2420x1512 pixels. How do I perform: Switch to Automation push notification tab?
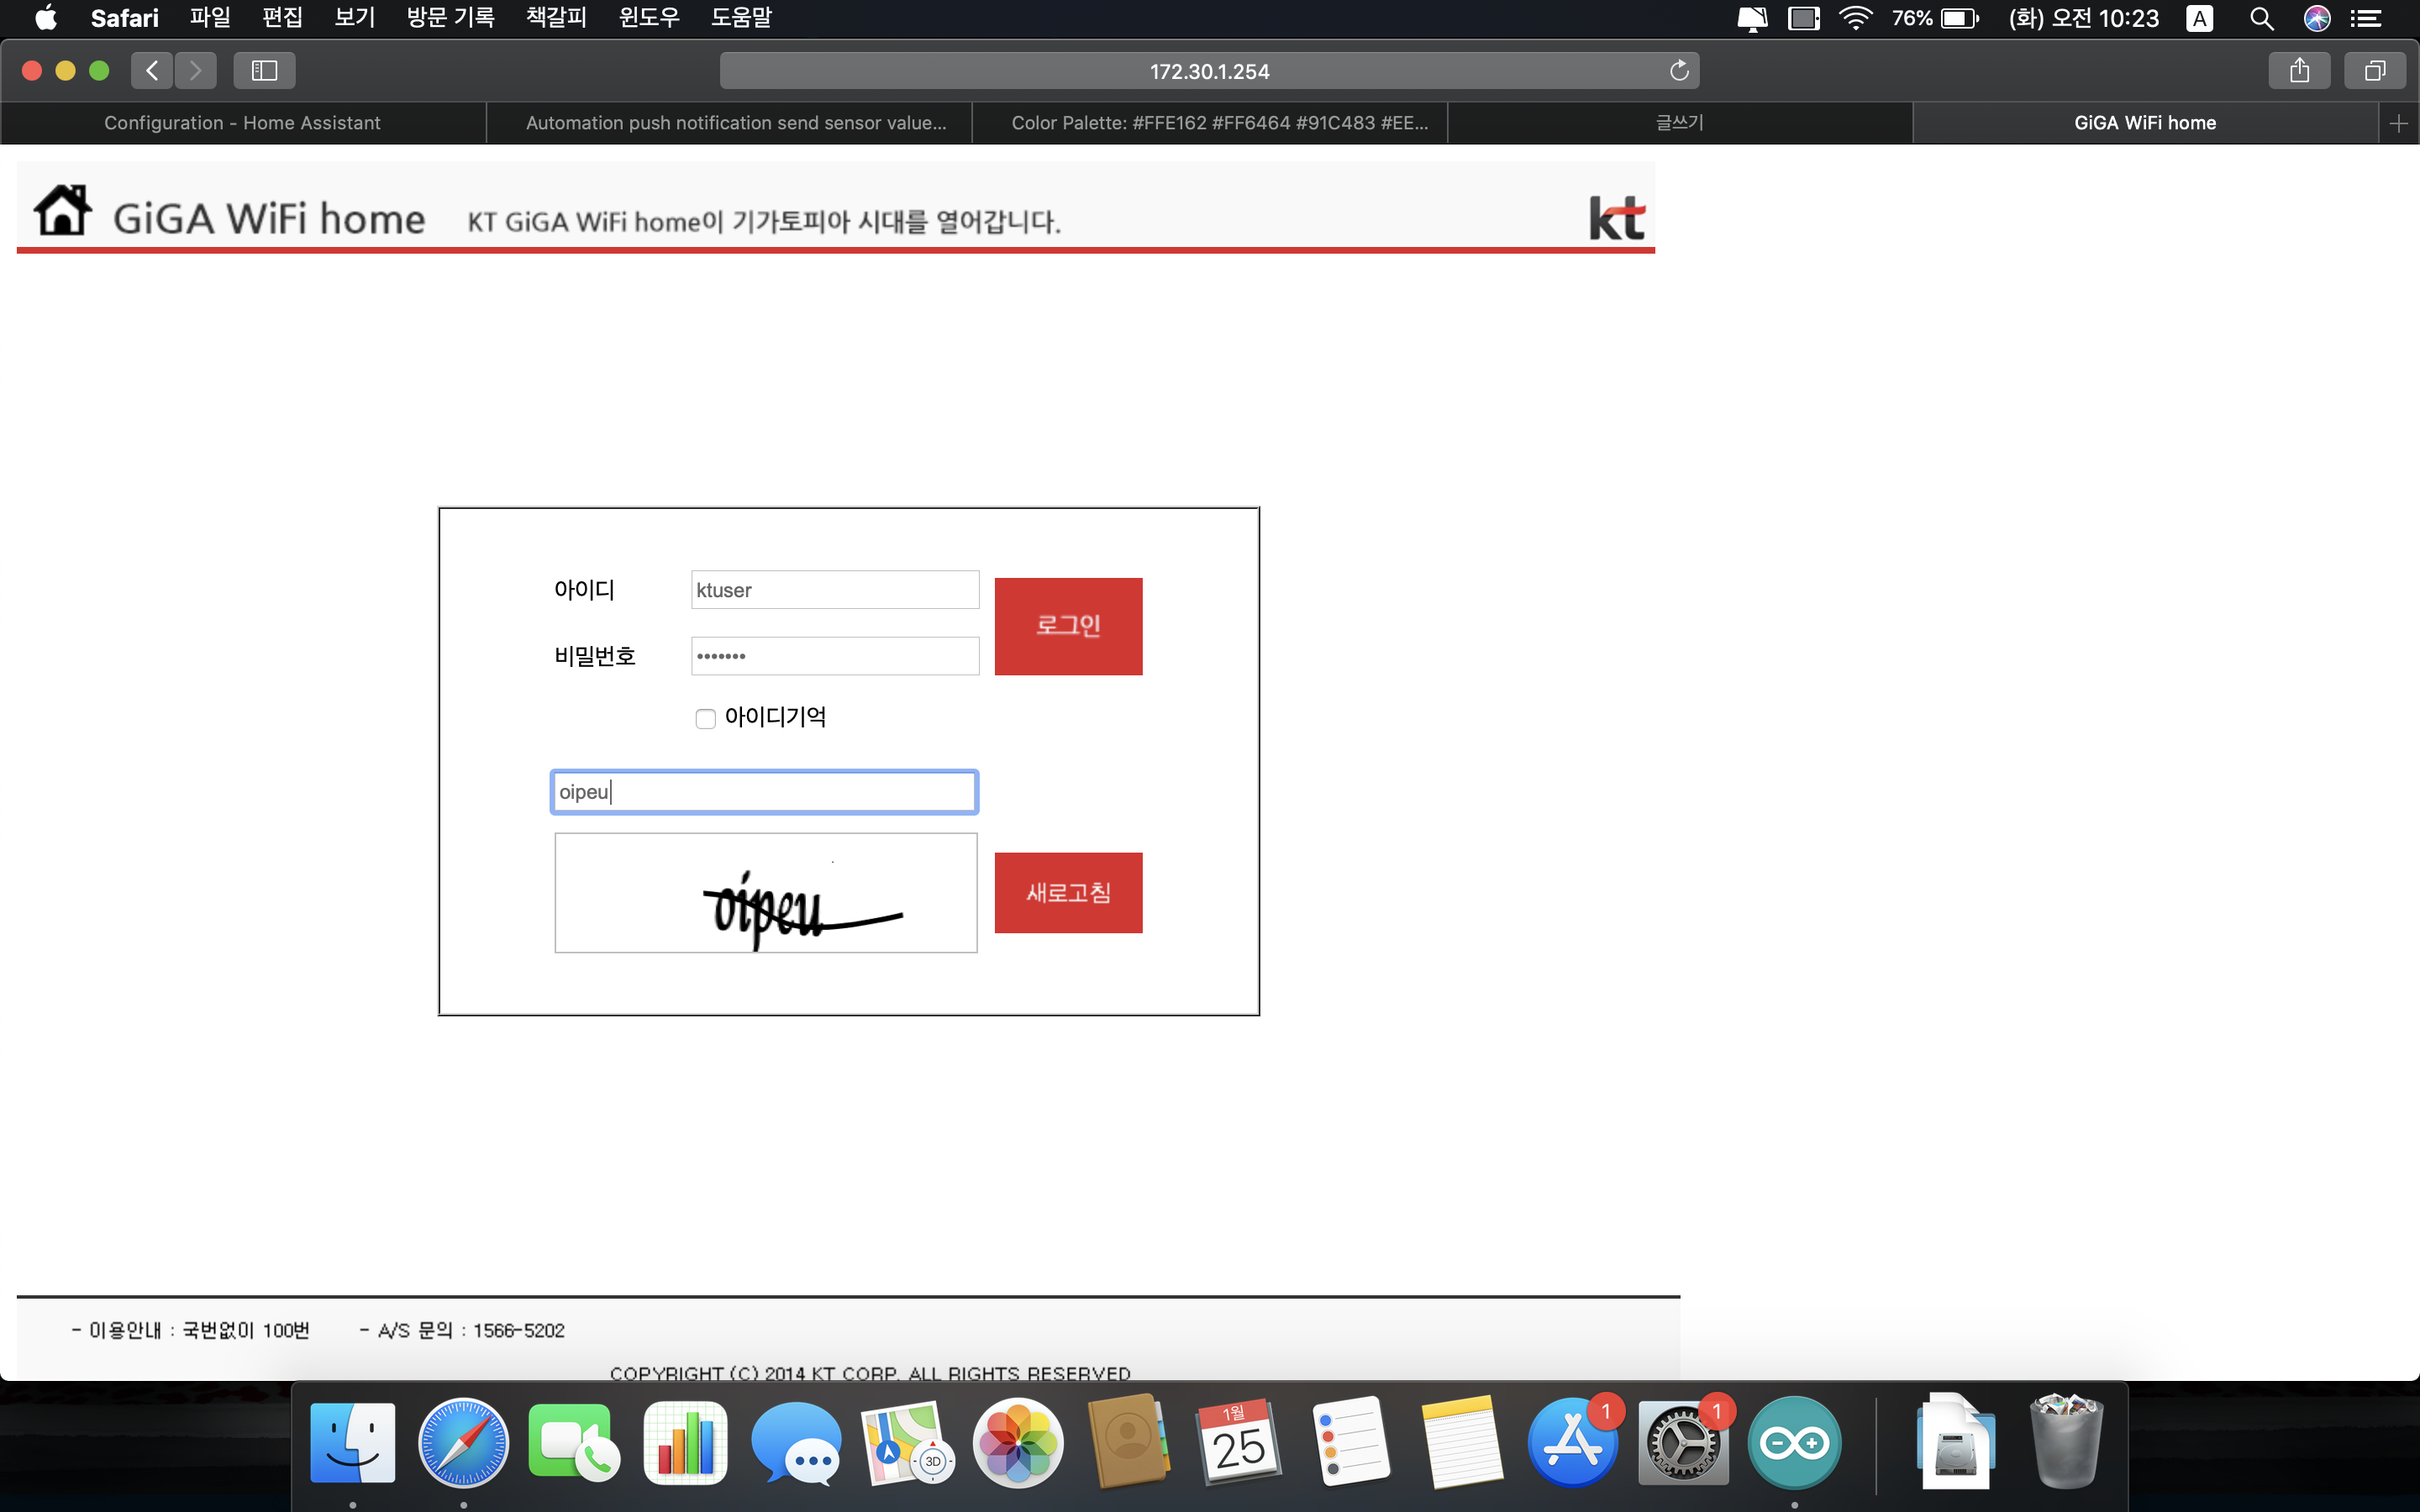(x=729, y=123)
